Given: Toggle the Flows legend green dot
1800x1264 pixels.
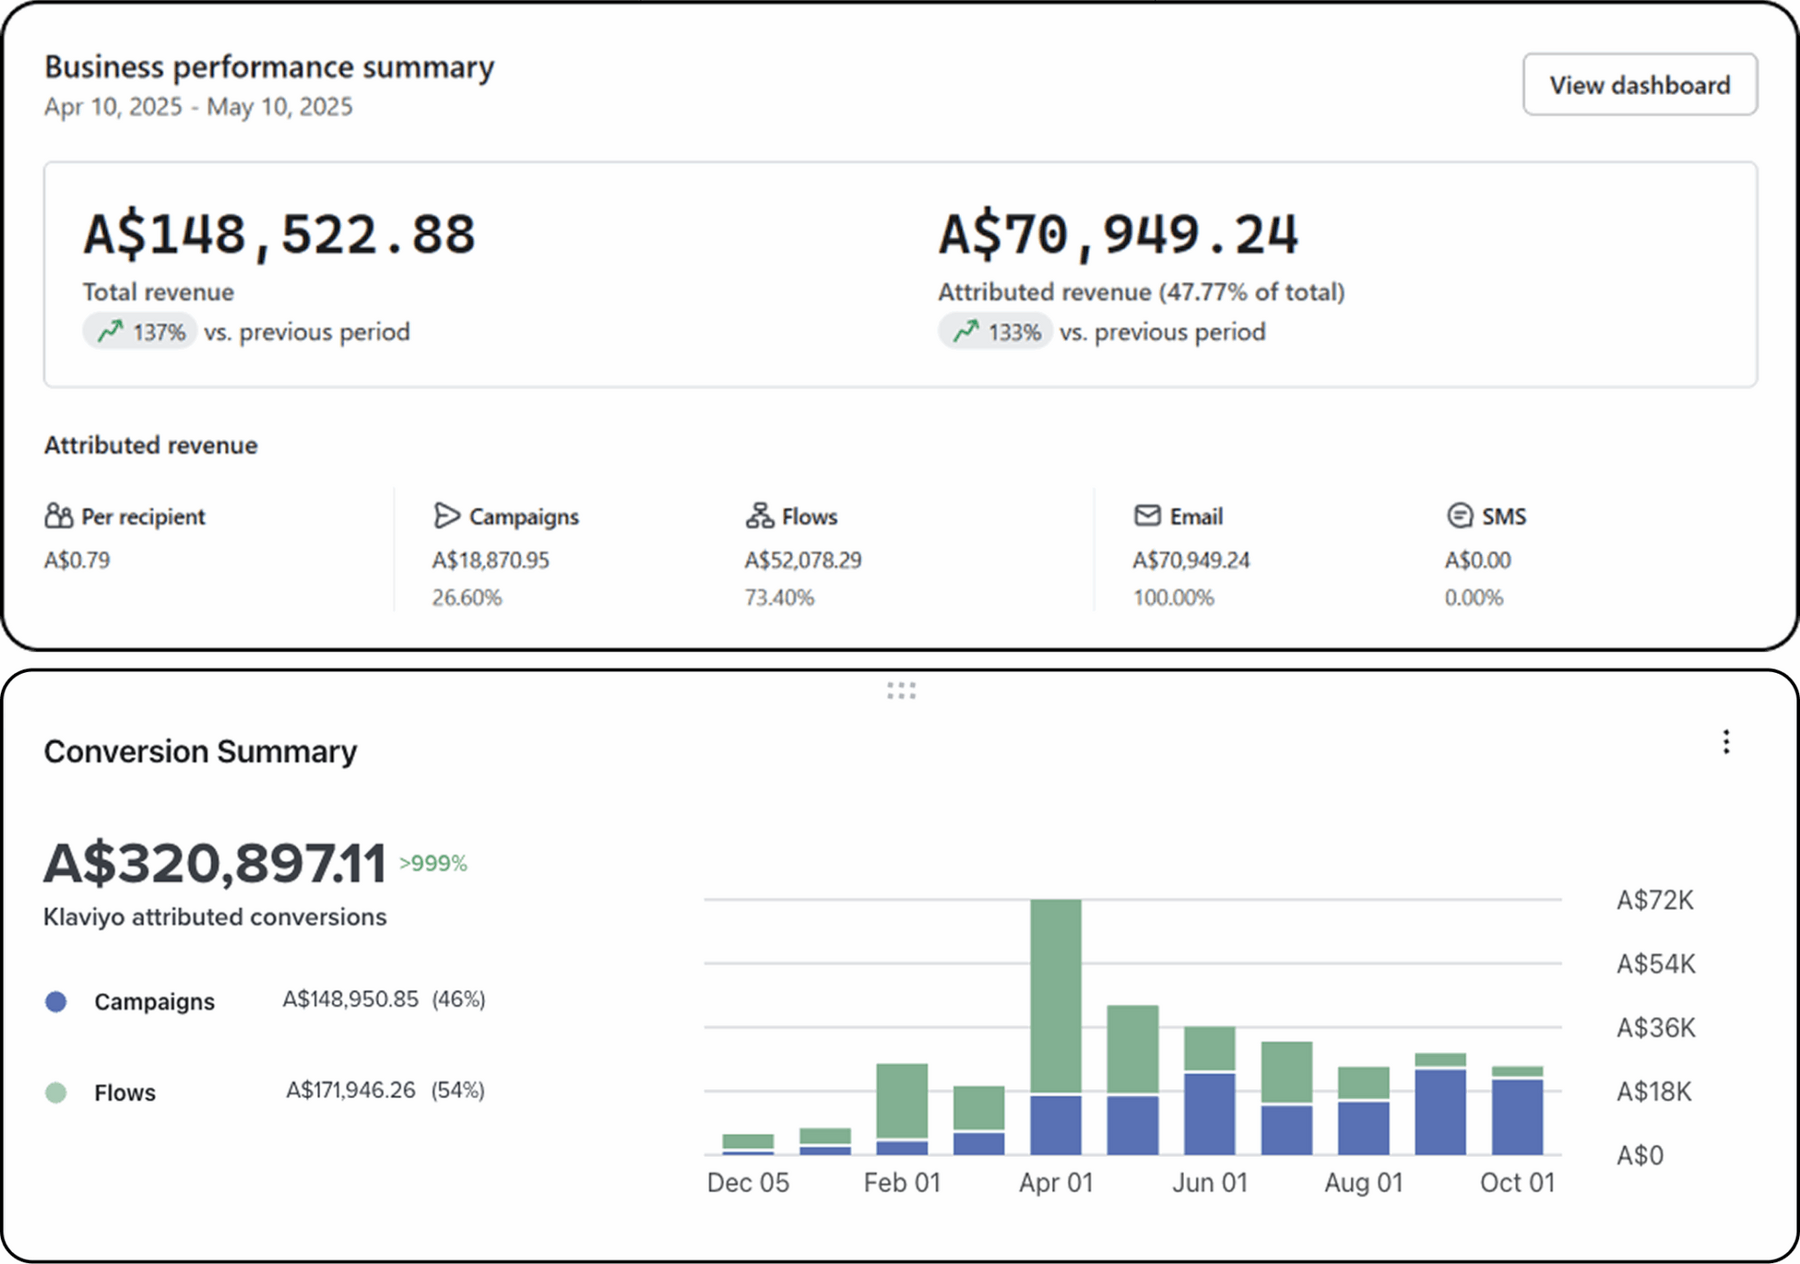Looking at the screenshot, I should pyautogui.click(x=56, y=1093).
